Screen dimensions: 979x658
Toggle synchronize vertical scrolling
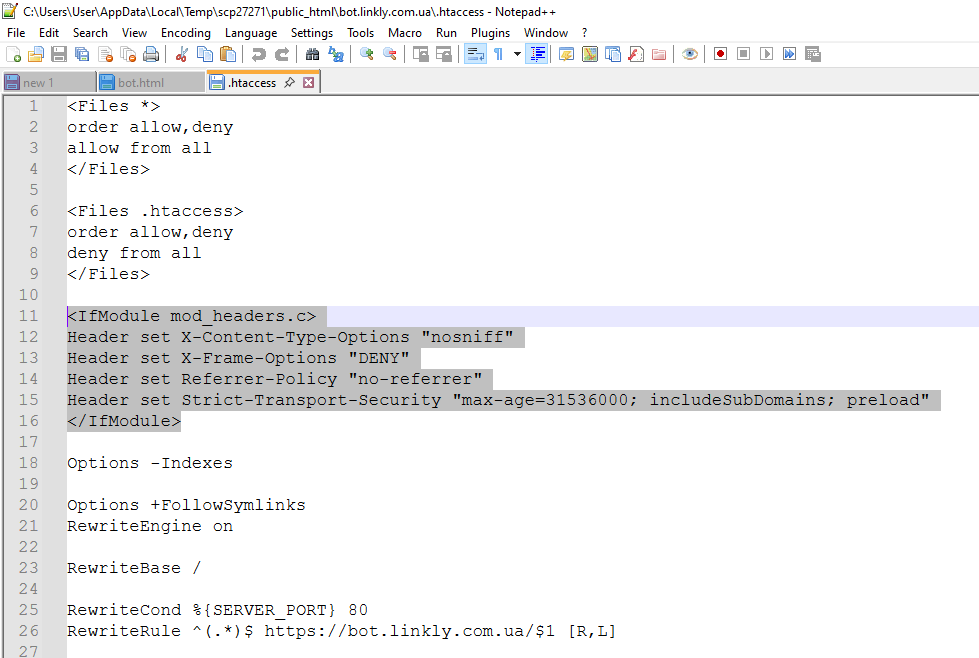coord(421,54)
